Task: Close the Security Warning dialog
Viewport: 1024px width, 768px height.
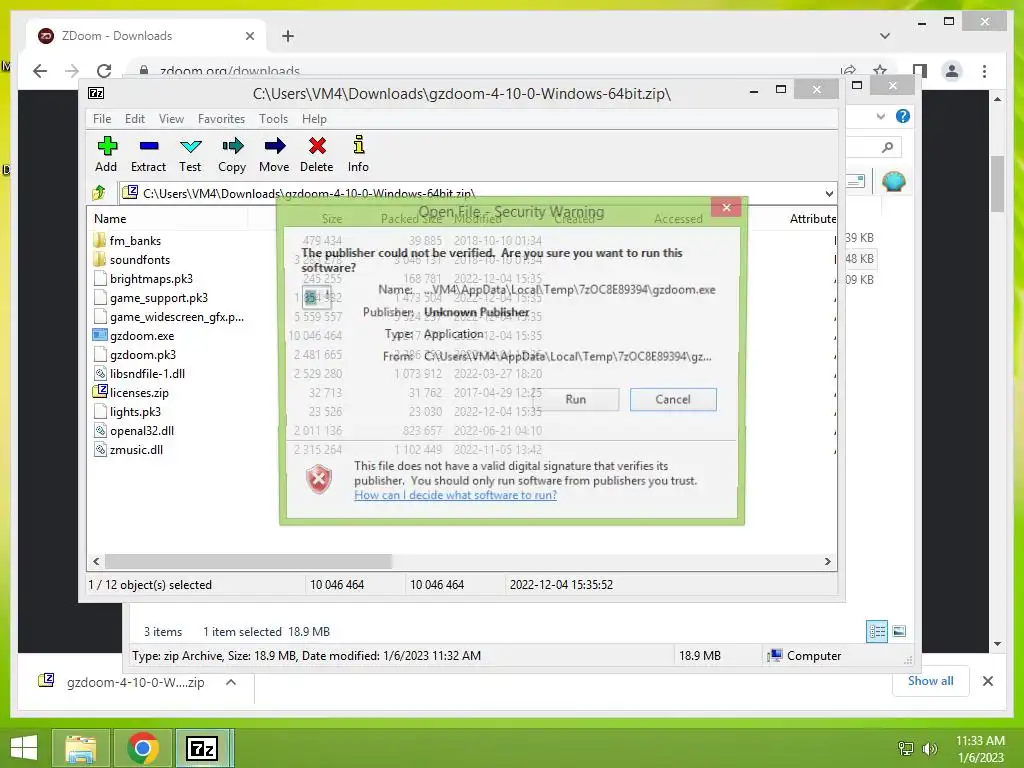Action: click(x=726, y=207)
